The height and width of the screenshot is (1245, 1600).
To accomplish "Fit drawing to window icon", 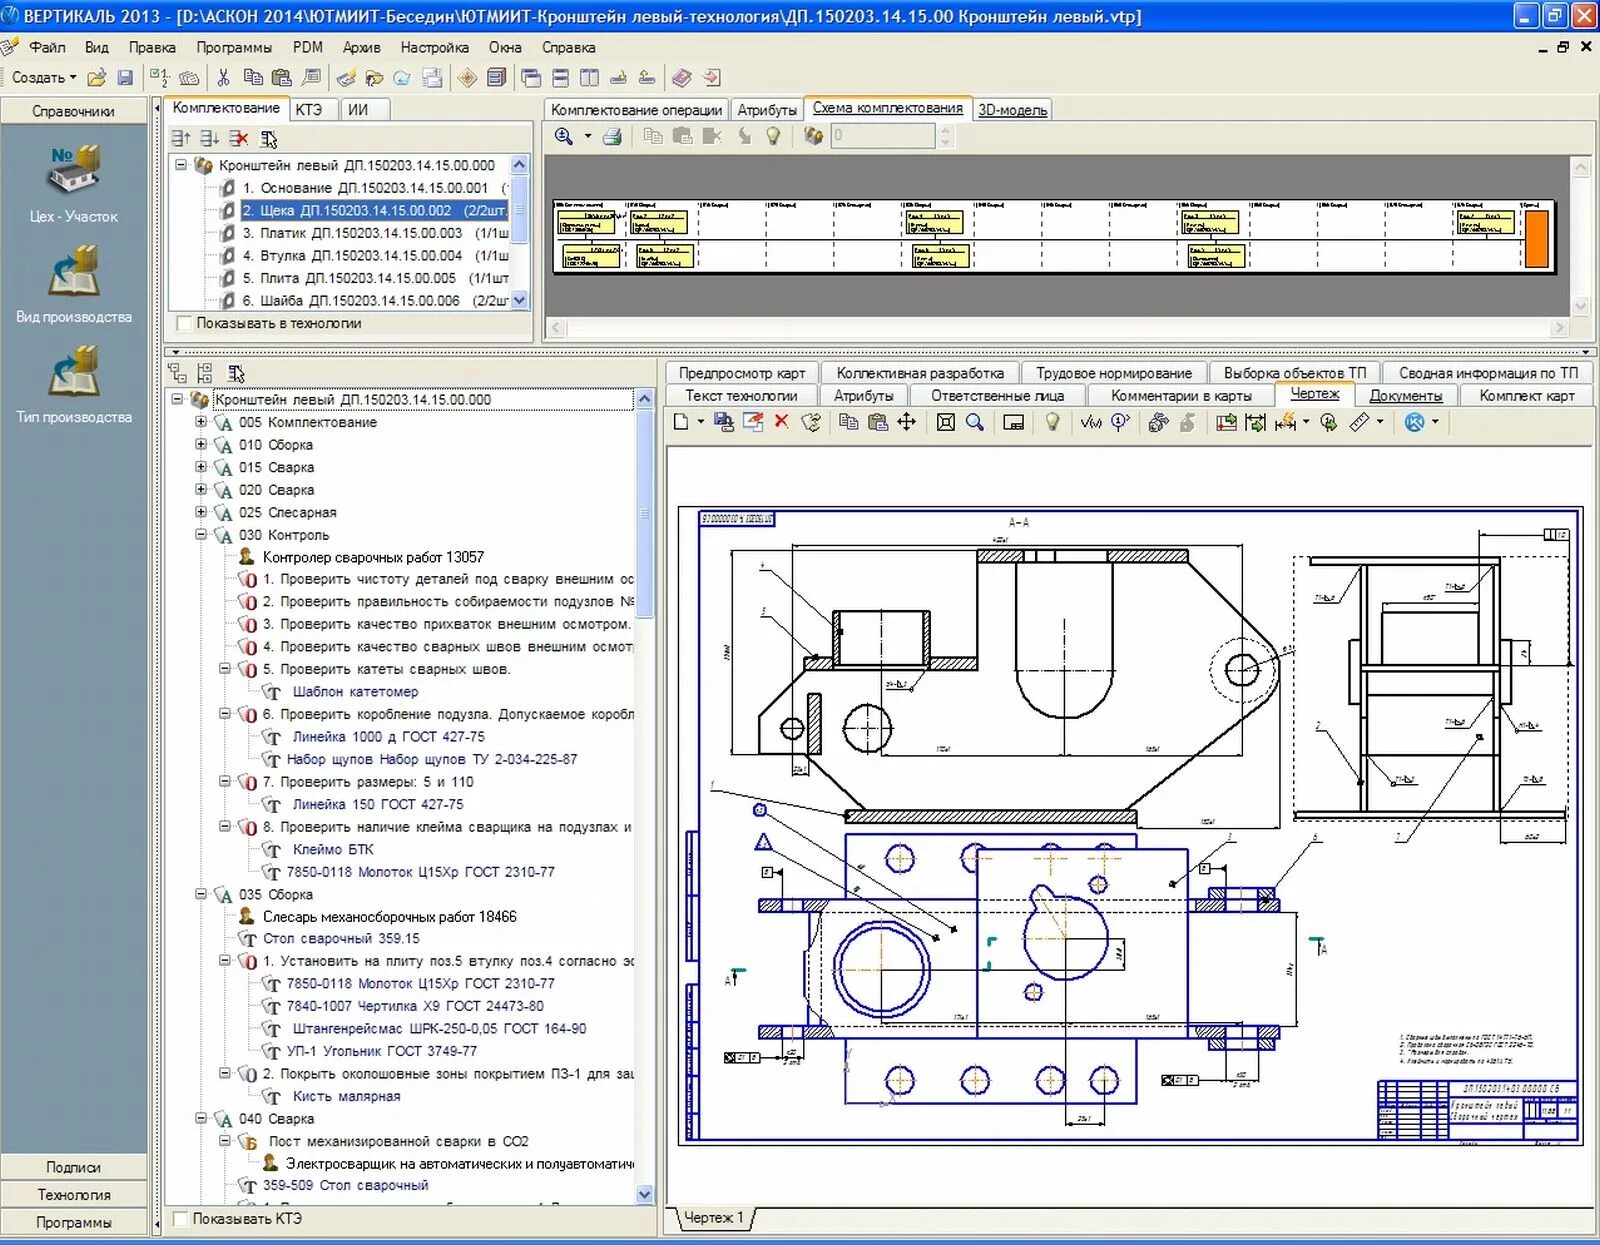I will click(945, 422).
